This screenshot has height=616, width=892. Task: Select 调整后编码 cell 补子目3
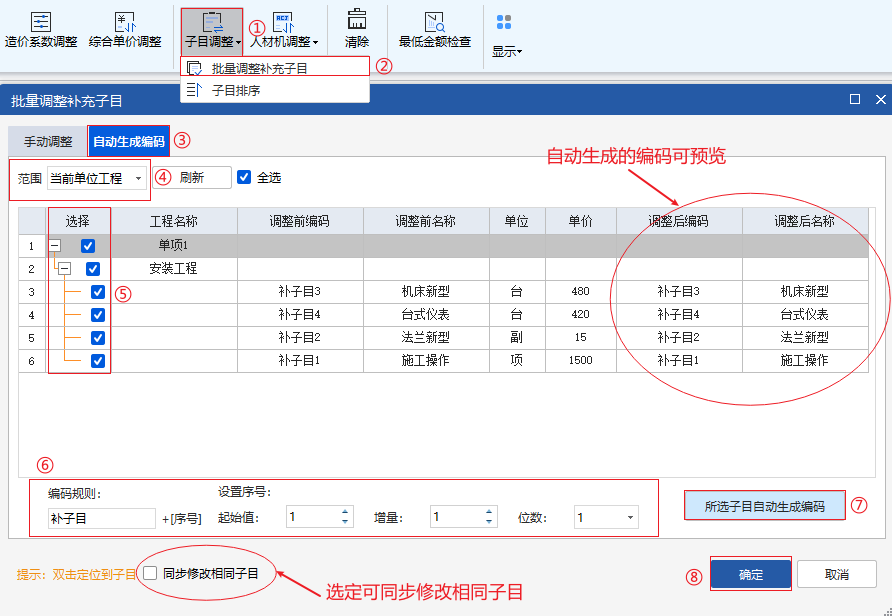click(679, 292)
